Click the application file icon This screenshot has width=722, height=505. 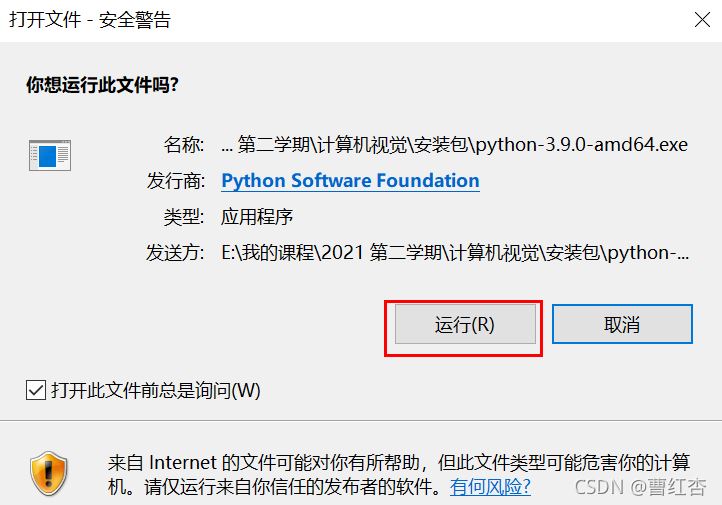(50, 155)
